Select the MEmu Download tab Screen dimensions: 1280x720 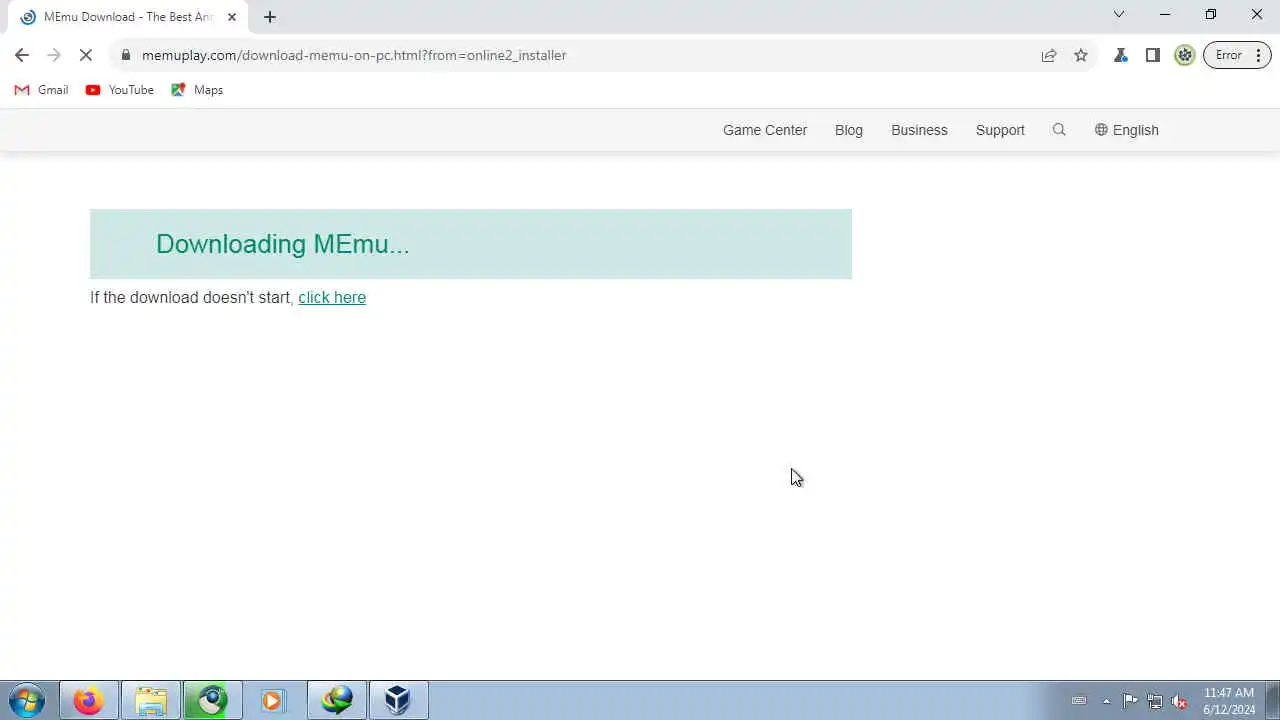tap(128, 17)
